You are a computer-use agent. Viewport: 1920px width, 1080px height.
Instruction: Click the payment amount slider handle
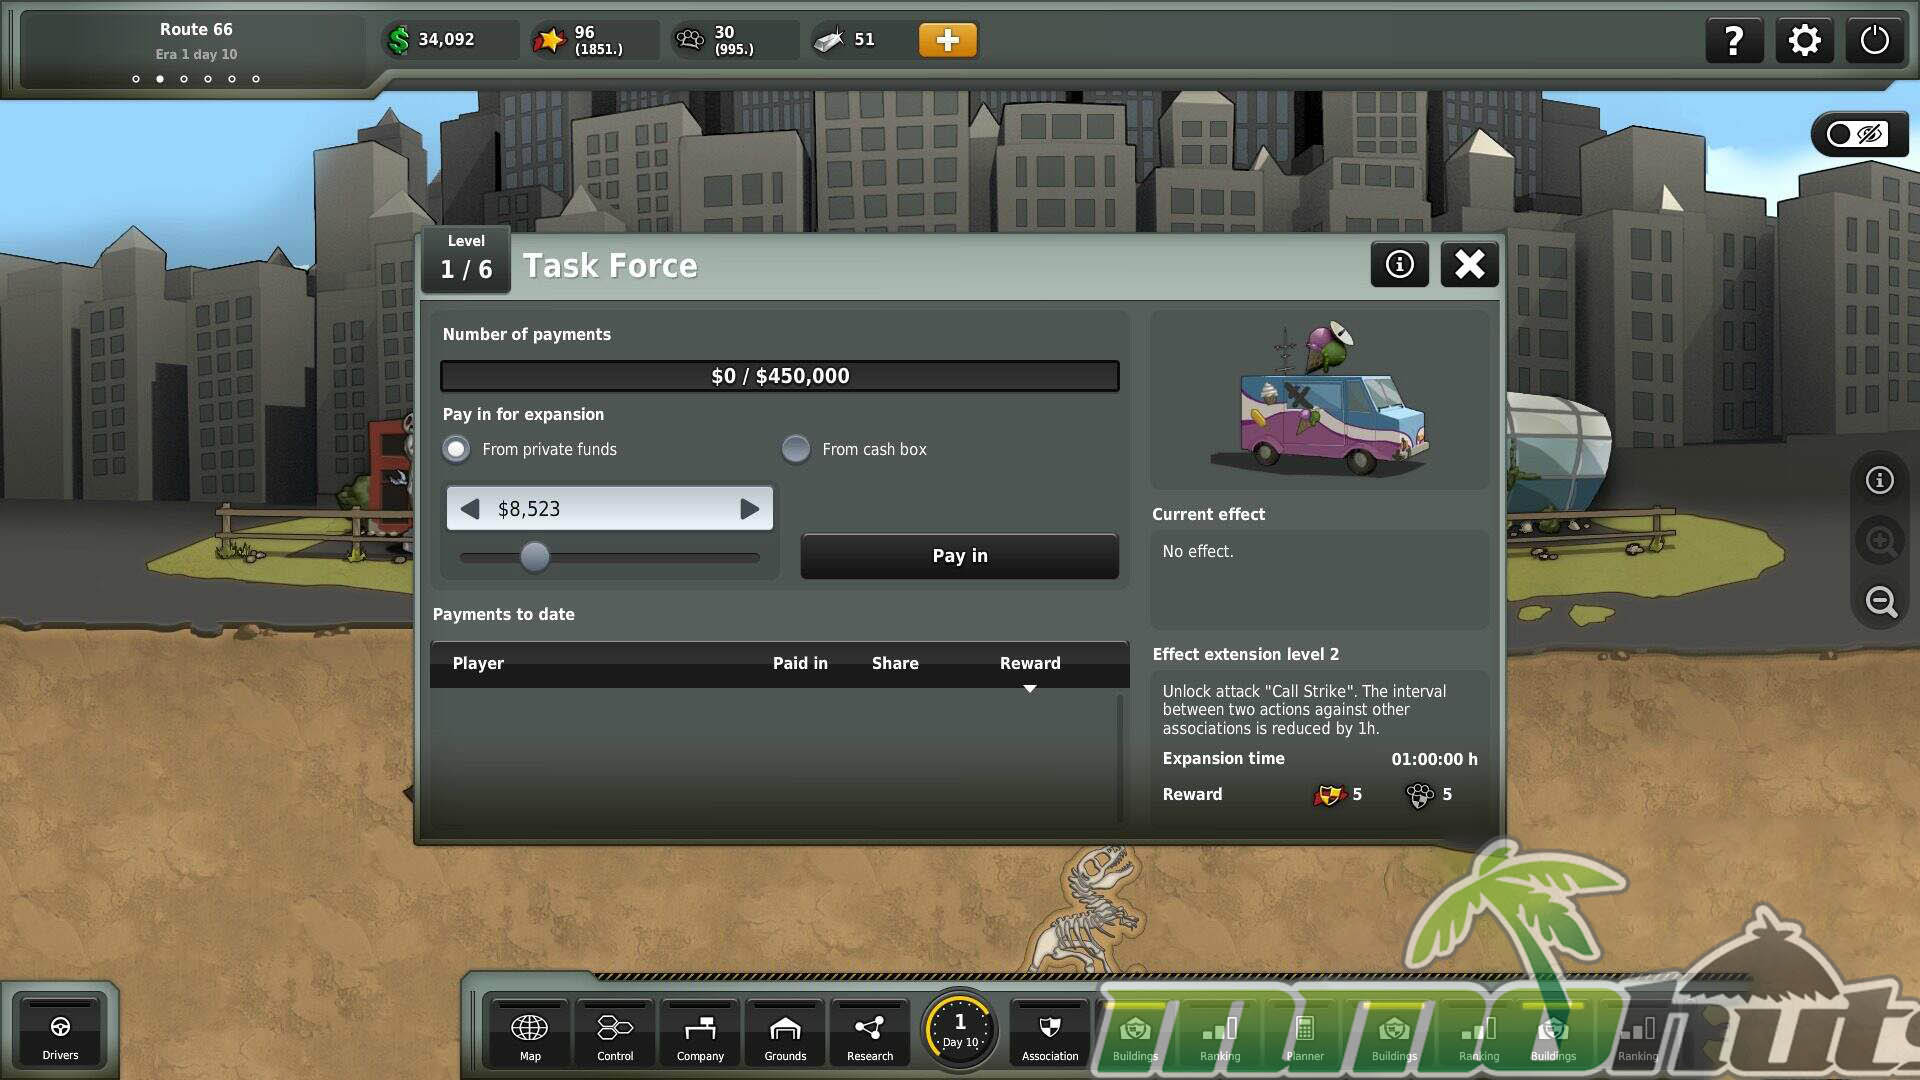535,556
